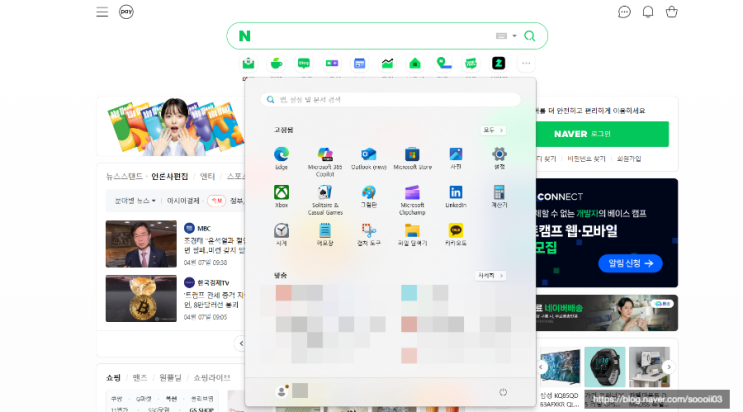Open Paint (그림판) app
This screenshot has height=412, width=743.
pyautogui.click(x=369, y=192)
